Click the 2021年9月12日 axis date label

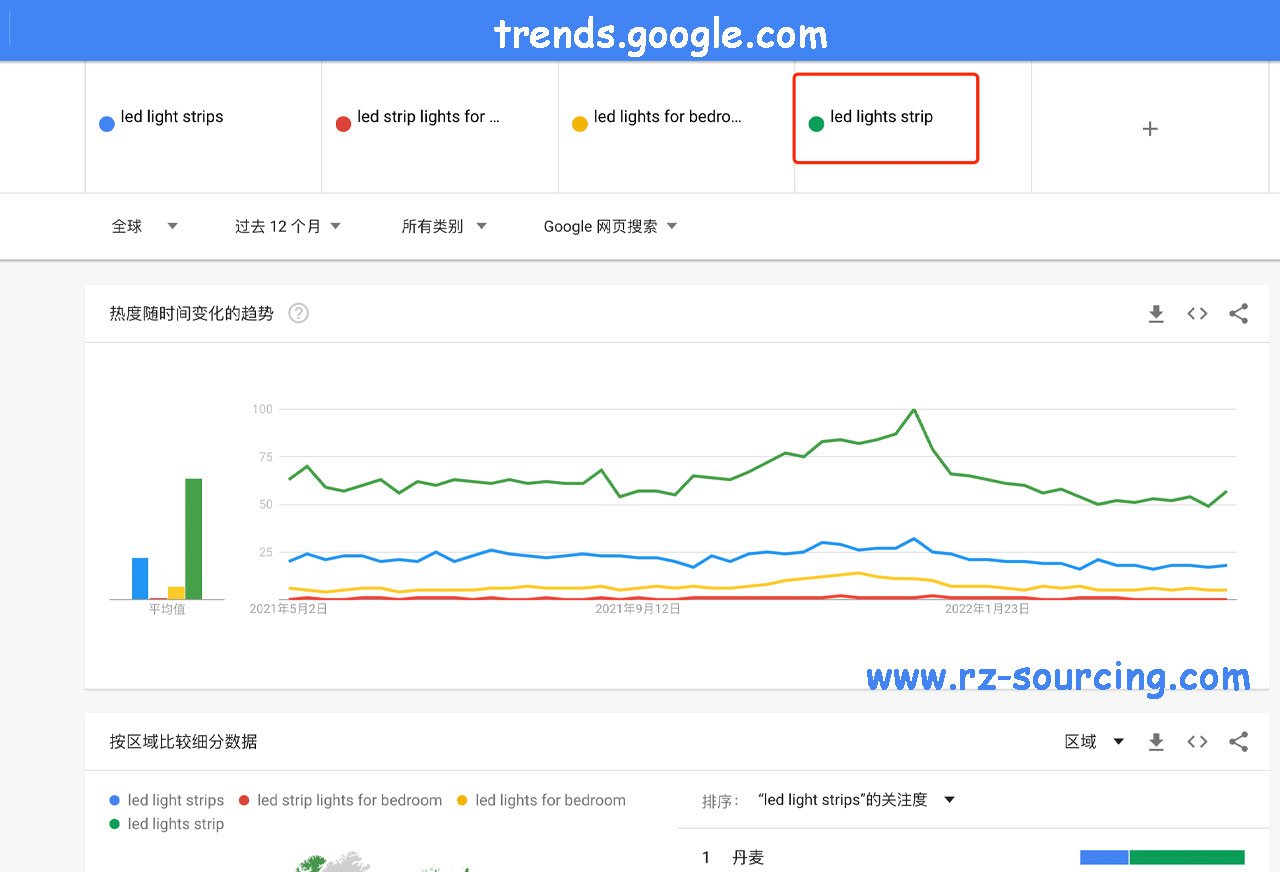638,608
